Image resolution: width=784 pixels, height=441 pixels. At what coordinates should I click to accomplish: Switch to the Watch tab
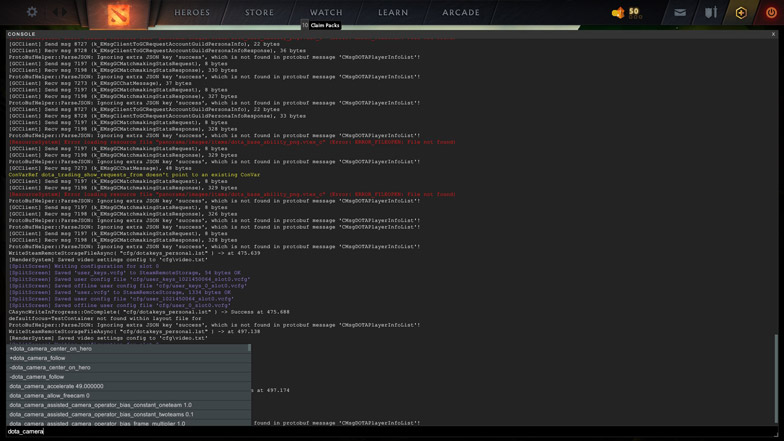326,12
